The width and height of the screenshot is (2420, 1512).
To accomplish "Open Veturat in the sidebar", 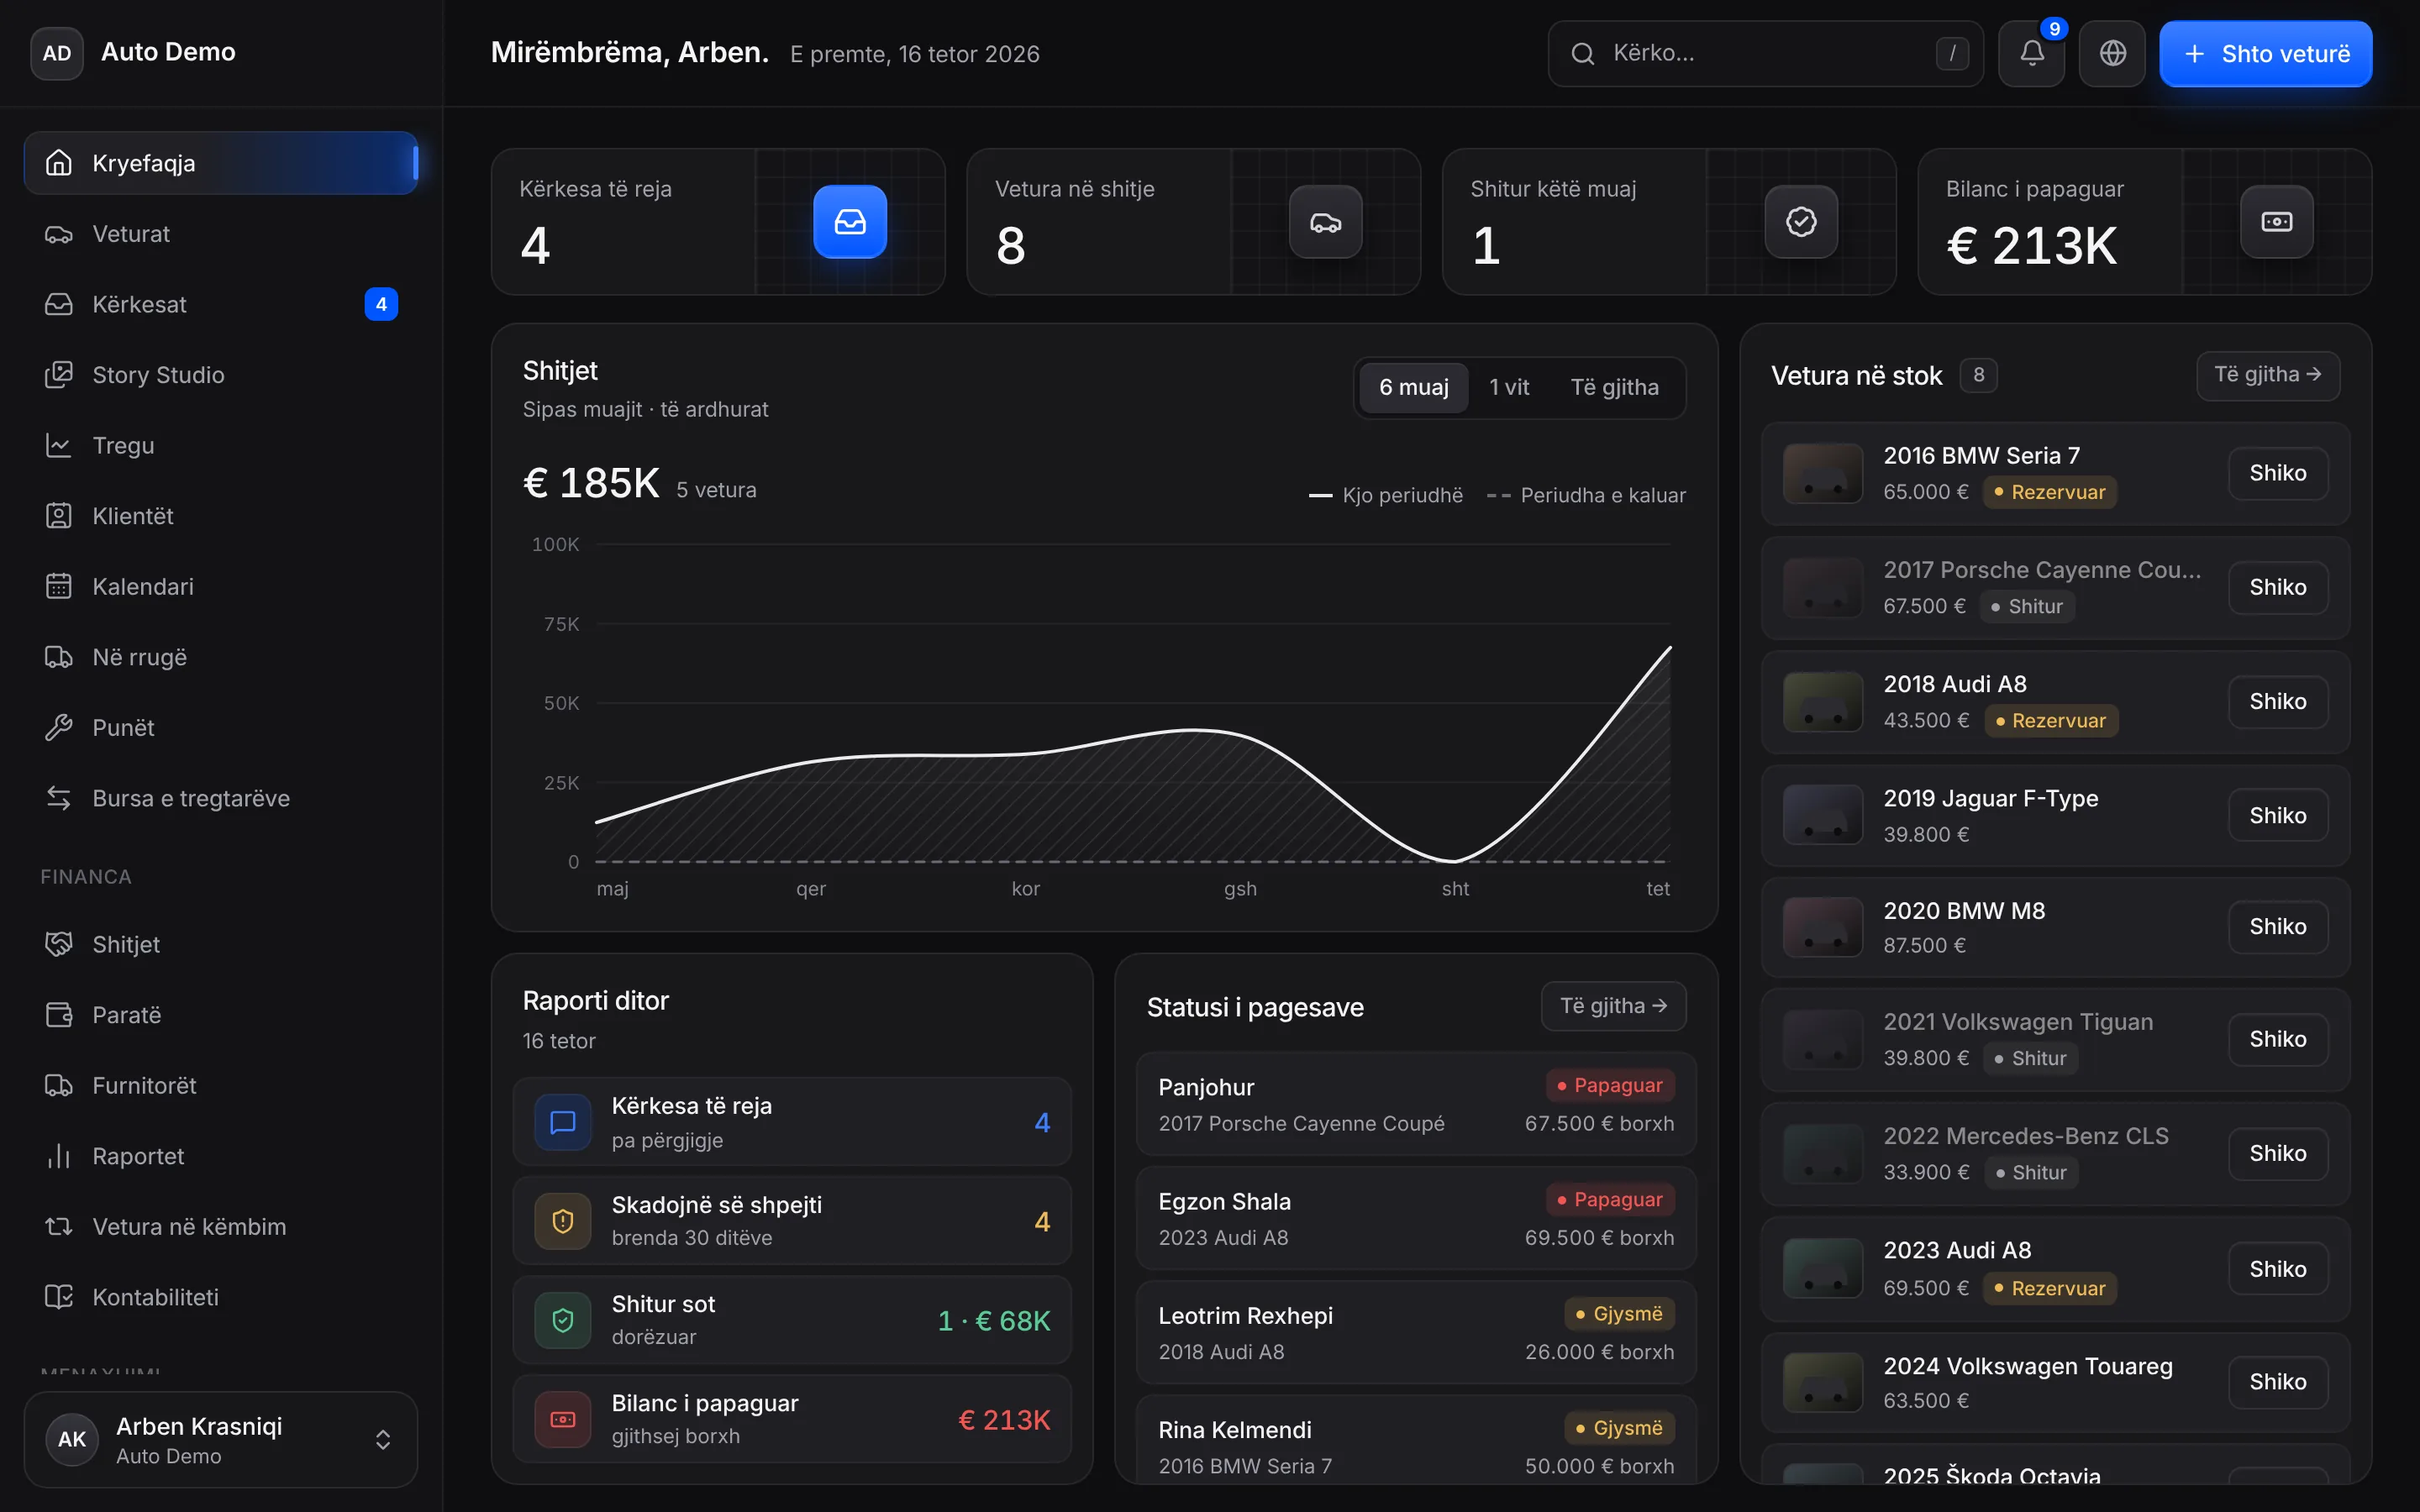I will 221,234.
